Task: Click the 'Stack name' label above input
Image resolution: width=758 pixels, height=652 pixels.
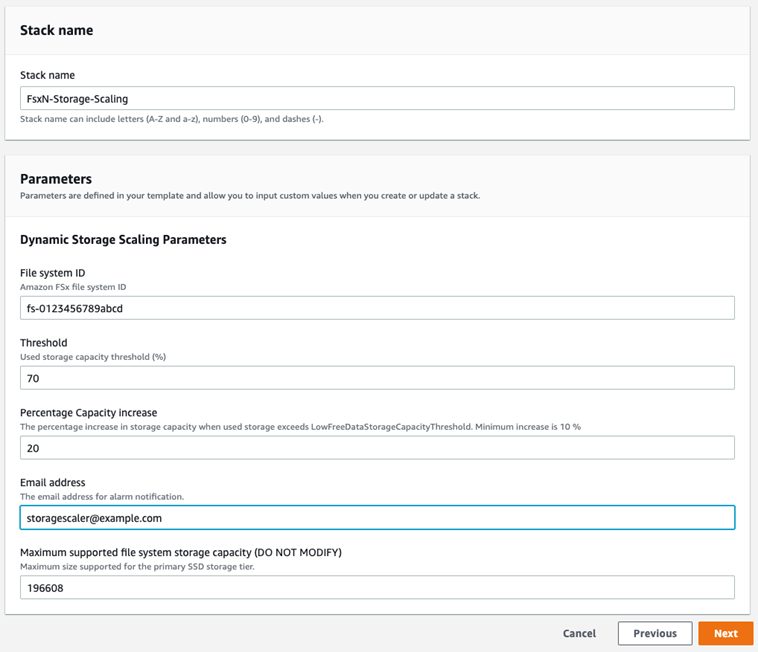Action: click(x=47, y=75)
